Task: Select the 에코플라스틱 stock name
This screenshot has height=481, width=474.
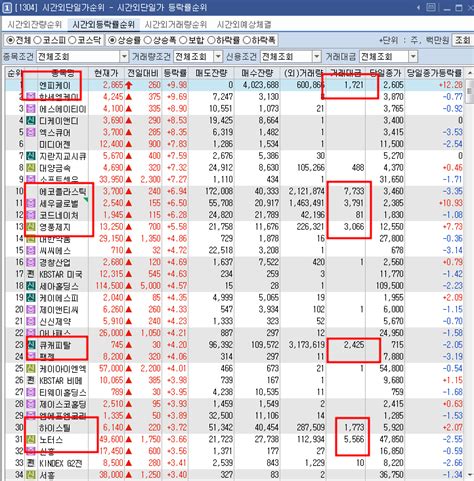Action: 63,191
